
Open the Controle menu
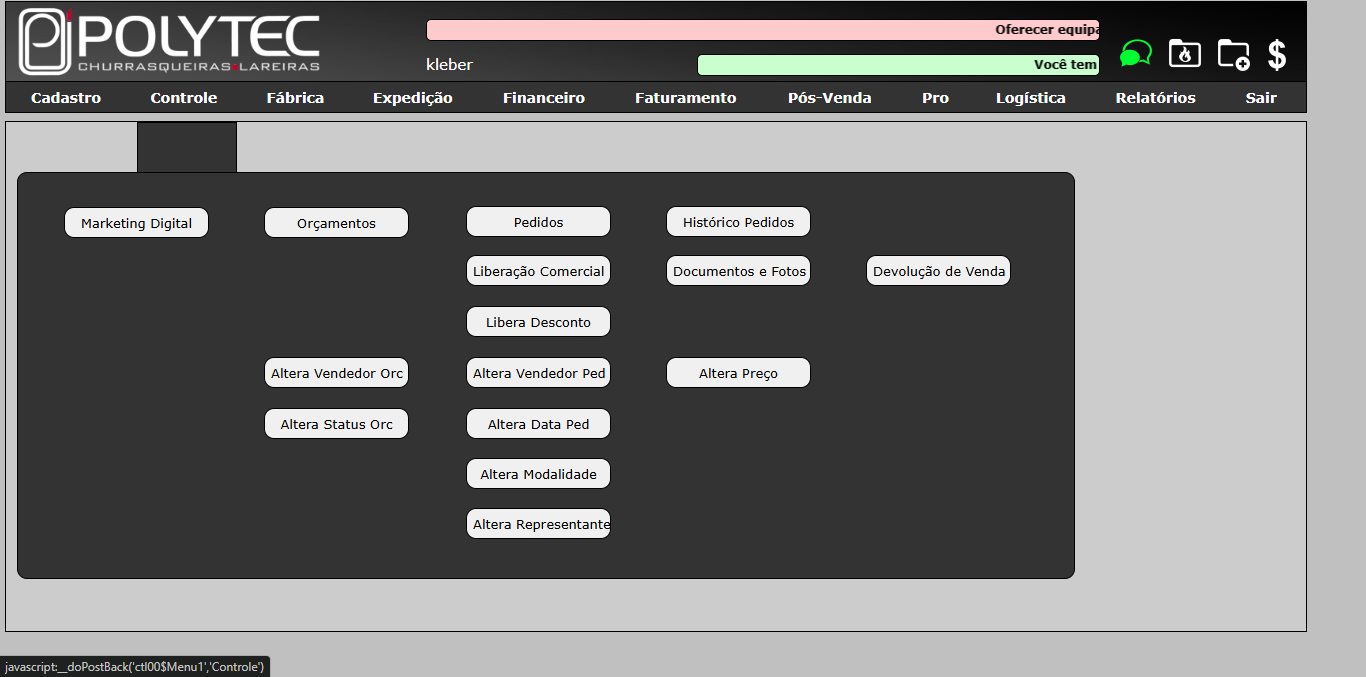click(184, 98)
